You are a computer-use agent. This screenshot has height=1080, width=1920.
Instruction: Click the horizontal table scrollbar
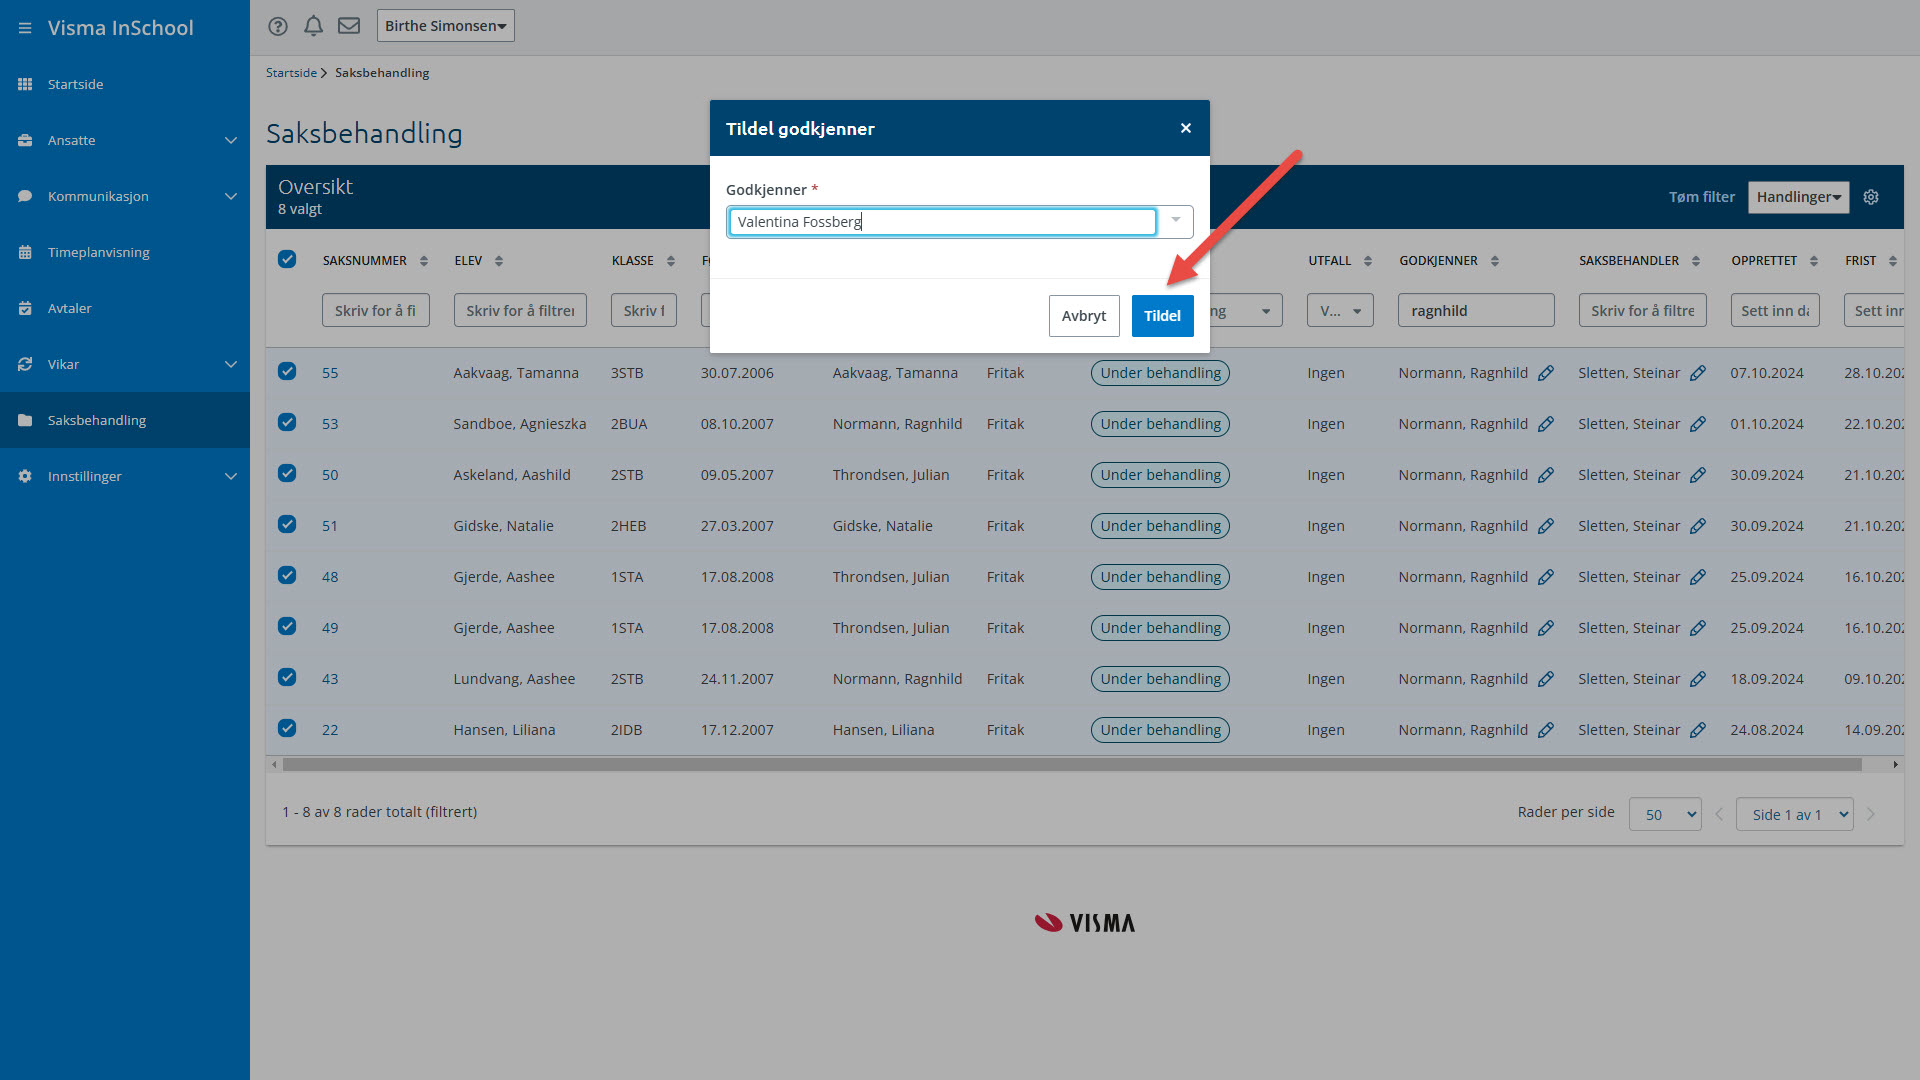[1070, 765]
